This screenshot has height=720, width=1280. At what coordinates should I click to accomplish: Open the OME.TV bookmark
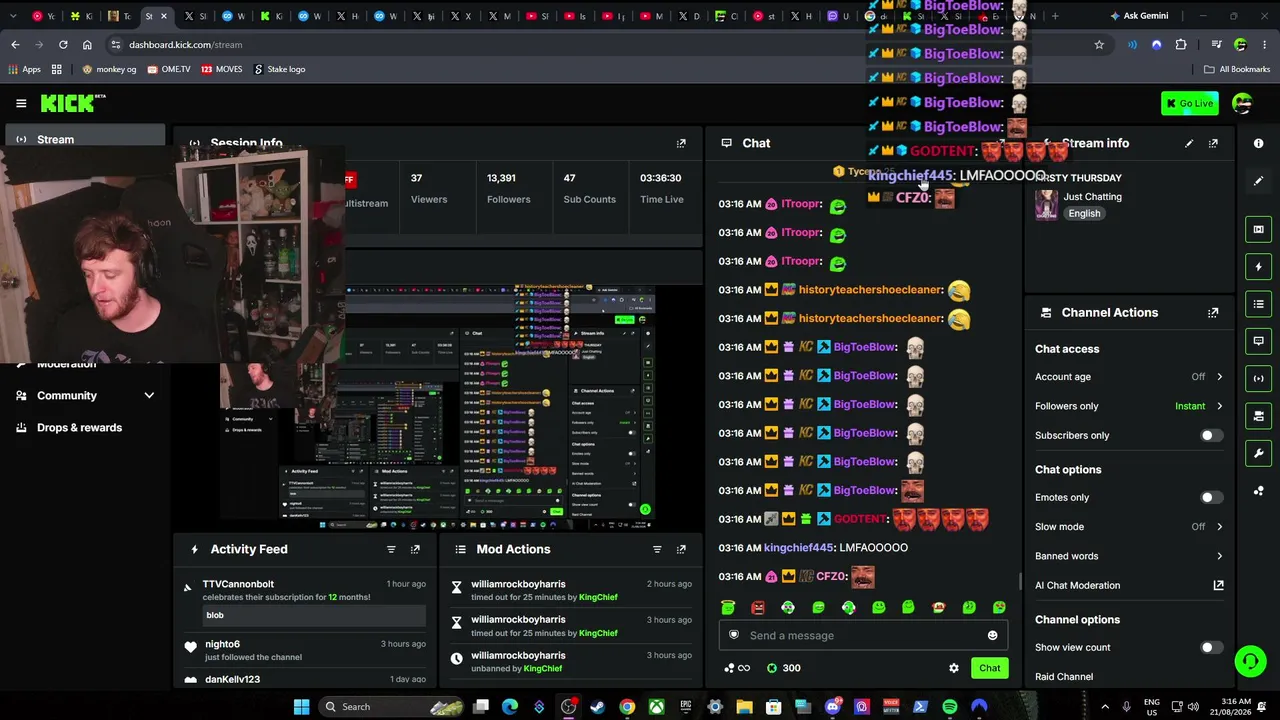(169, 69)
